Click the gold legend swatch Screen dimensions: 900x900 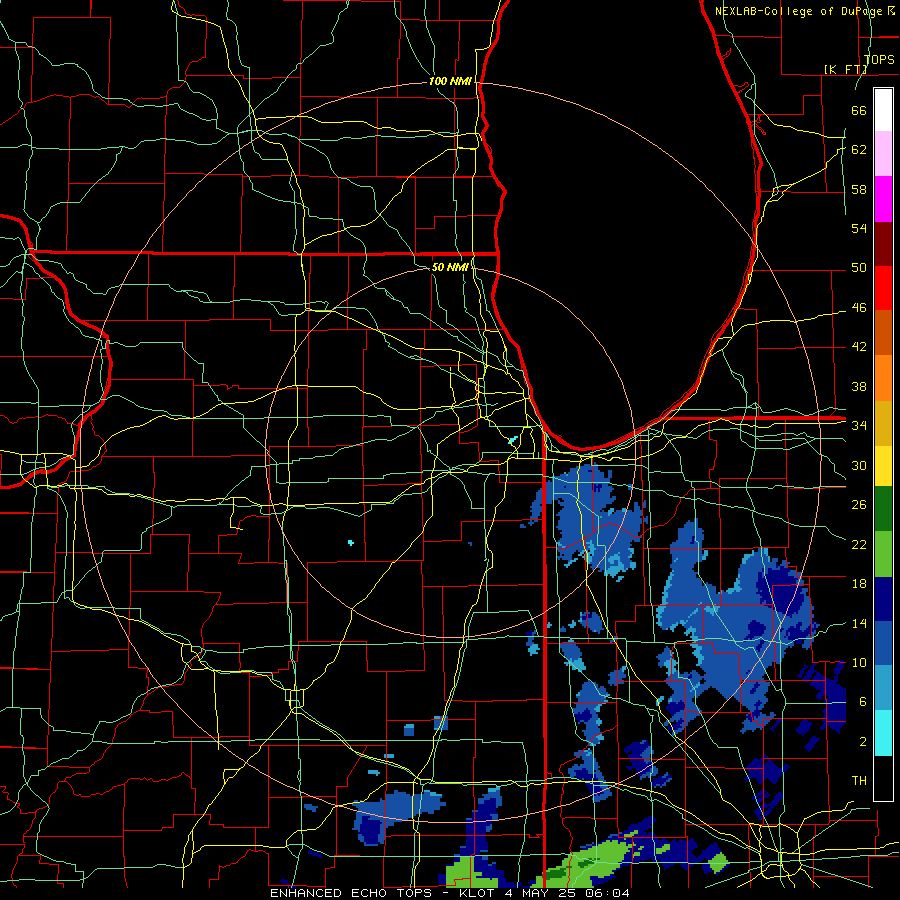pyautogui.click(x=883, y=423)
